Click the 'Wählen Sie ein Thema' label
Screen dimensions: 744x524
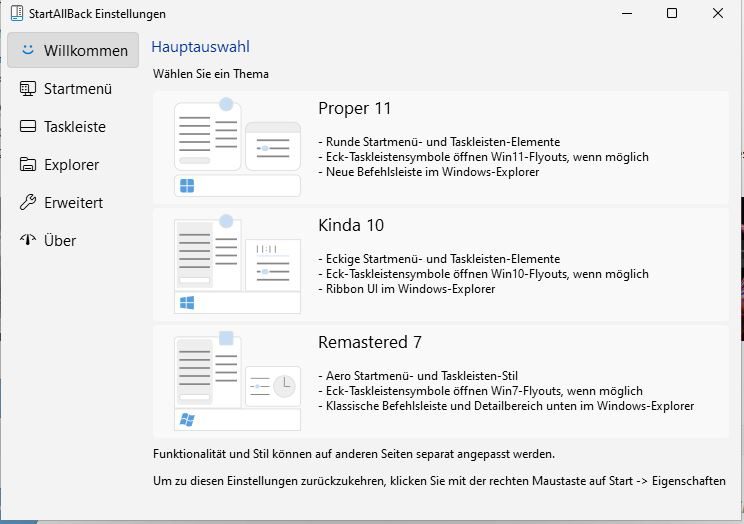211,74
